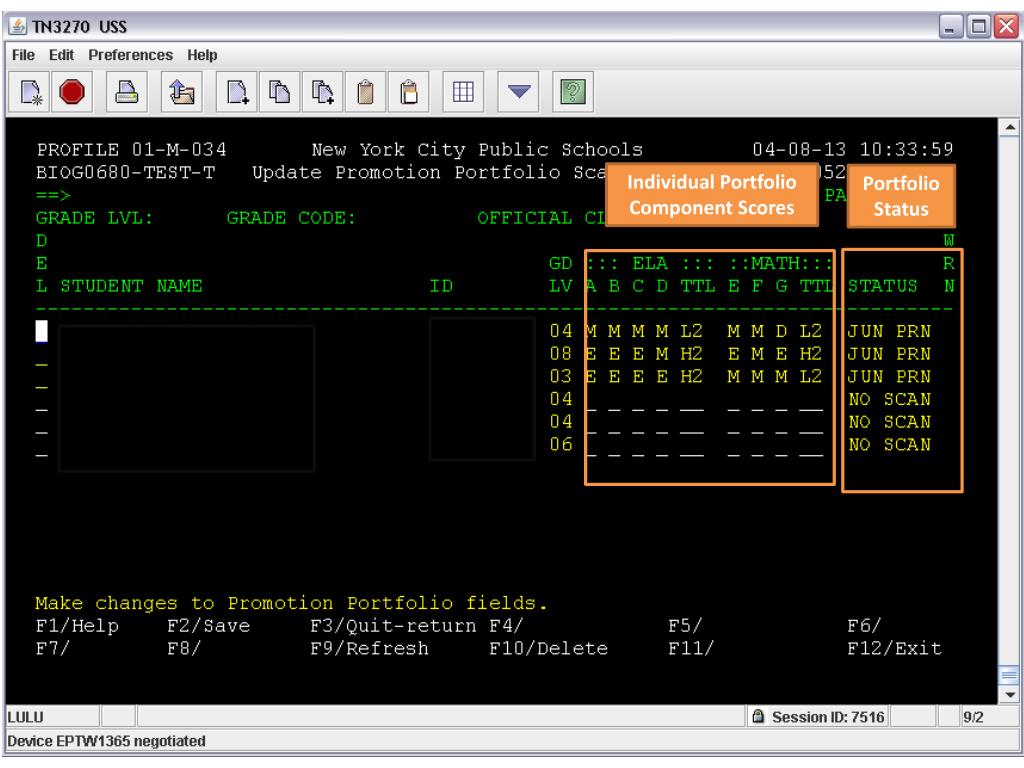
Task: Click the F10/Delete key label
Action: 549,648
